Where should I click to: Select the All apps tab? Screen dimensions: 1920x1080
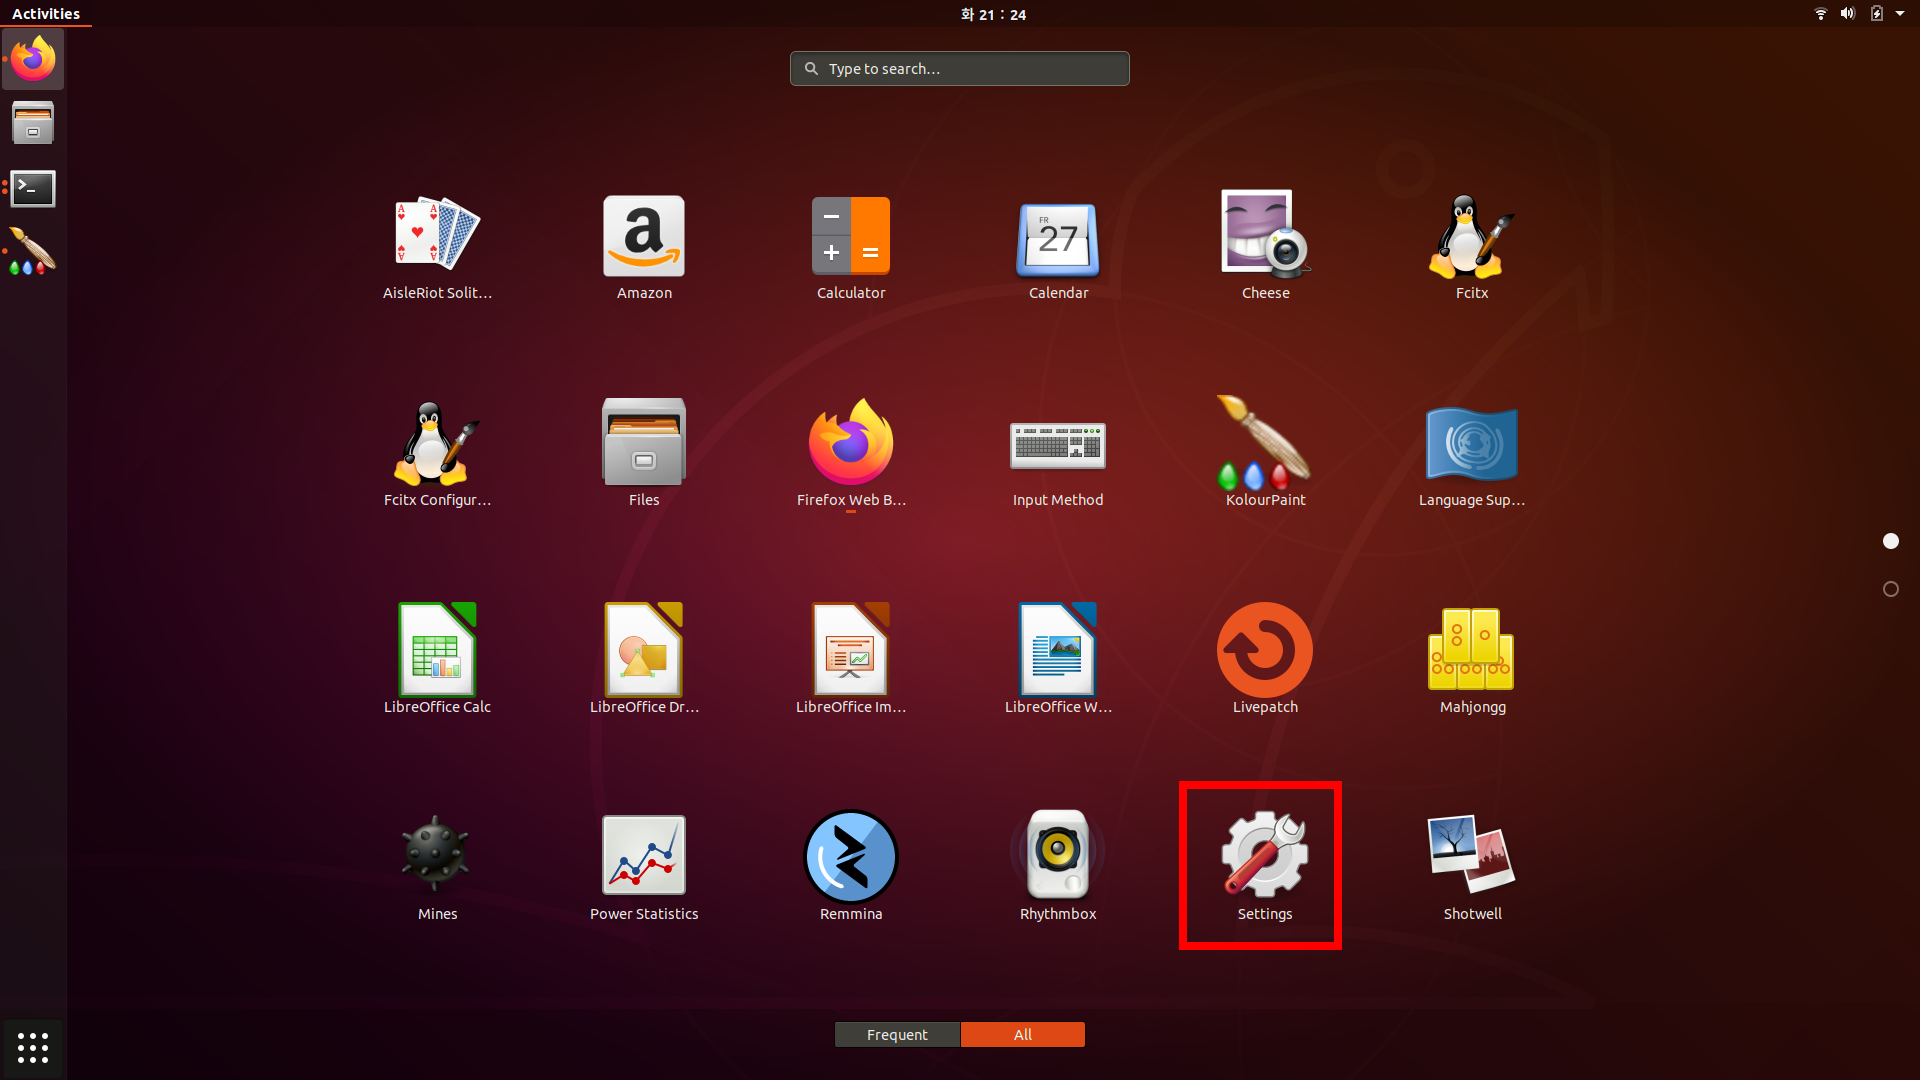pos(1022,1034)
